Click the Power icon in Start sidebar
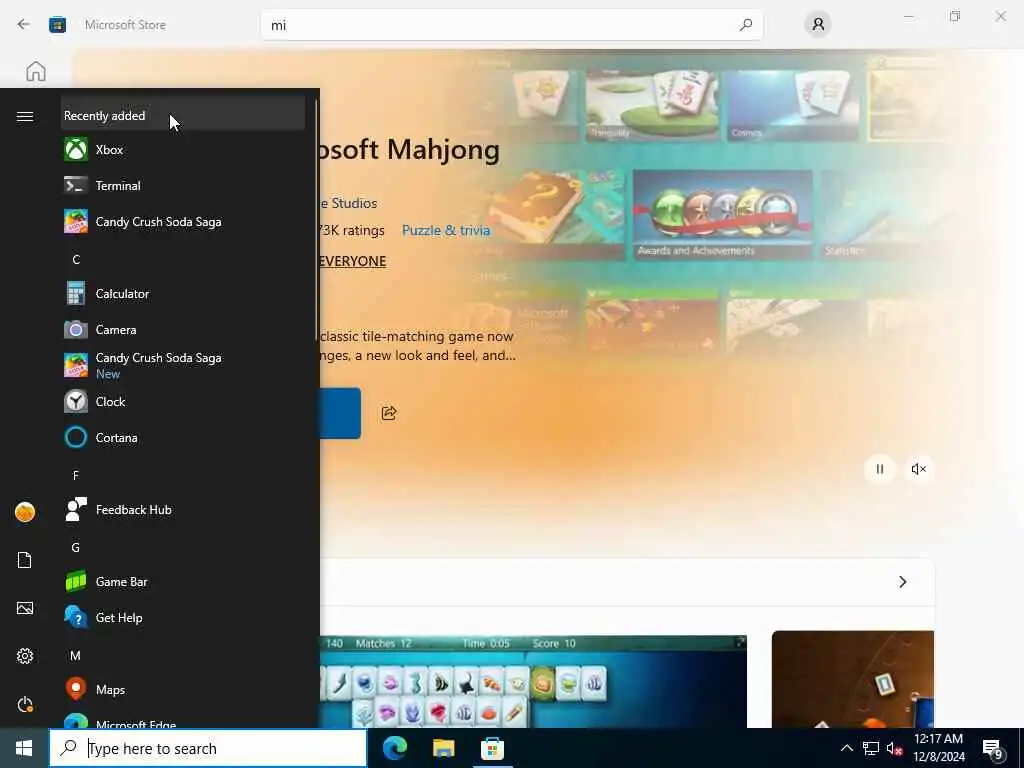Viewport: 1024px width, 768px height. (x=25, y=705)
